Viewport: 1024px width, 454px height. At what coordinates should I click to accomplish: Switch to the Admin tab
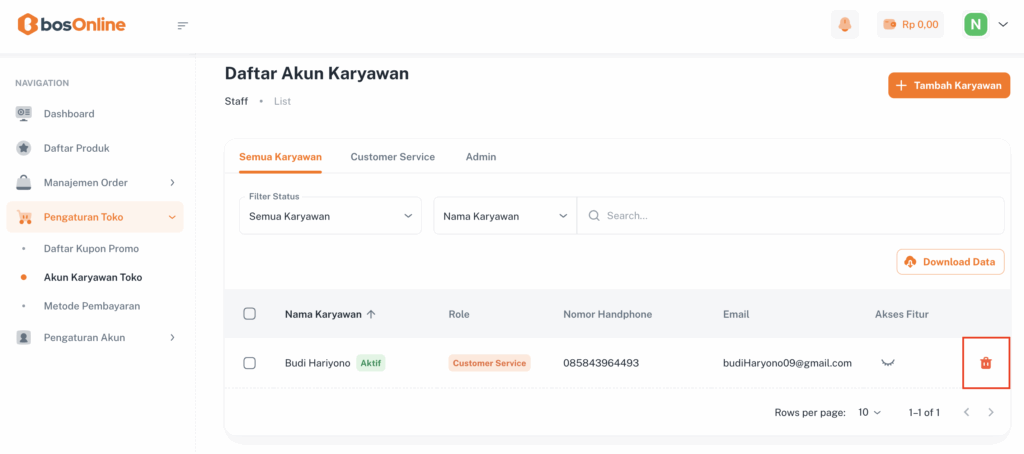[481, 157]
